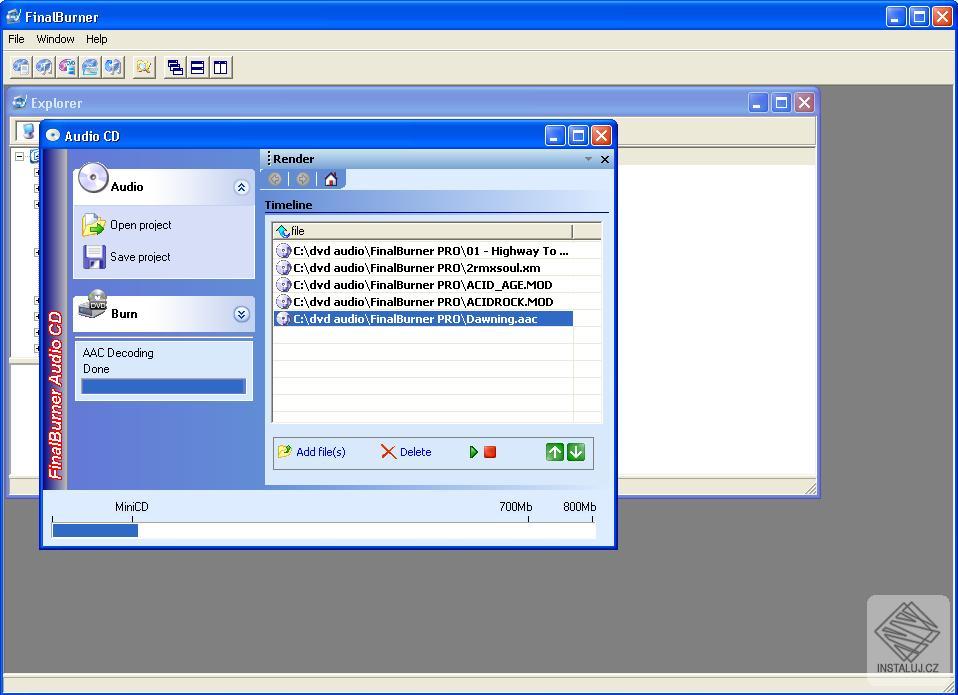Image resolution: width=958 pixels, height=695 pixels.
Task: Click the Burn section header
Action: tap(164, 314)
